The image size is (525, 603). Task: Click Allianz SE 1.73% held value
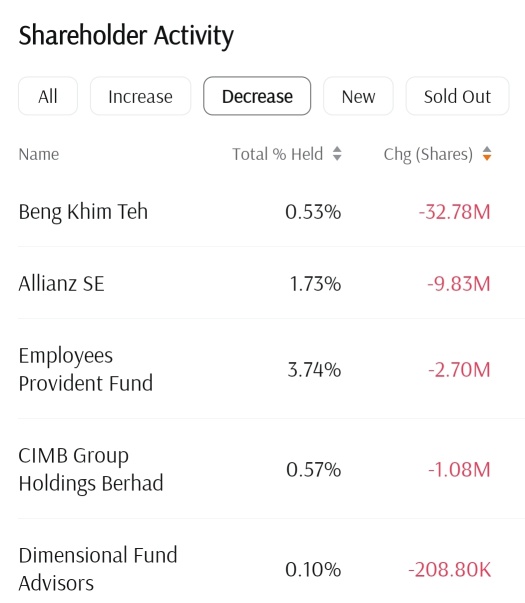click(315, 284)
